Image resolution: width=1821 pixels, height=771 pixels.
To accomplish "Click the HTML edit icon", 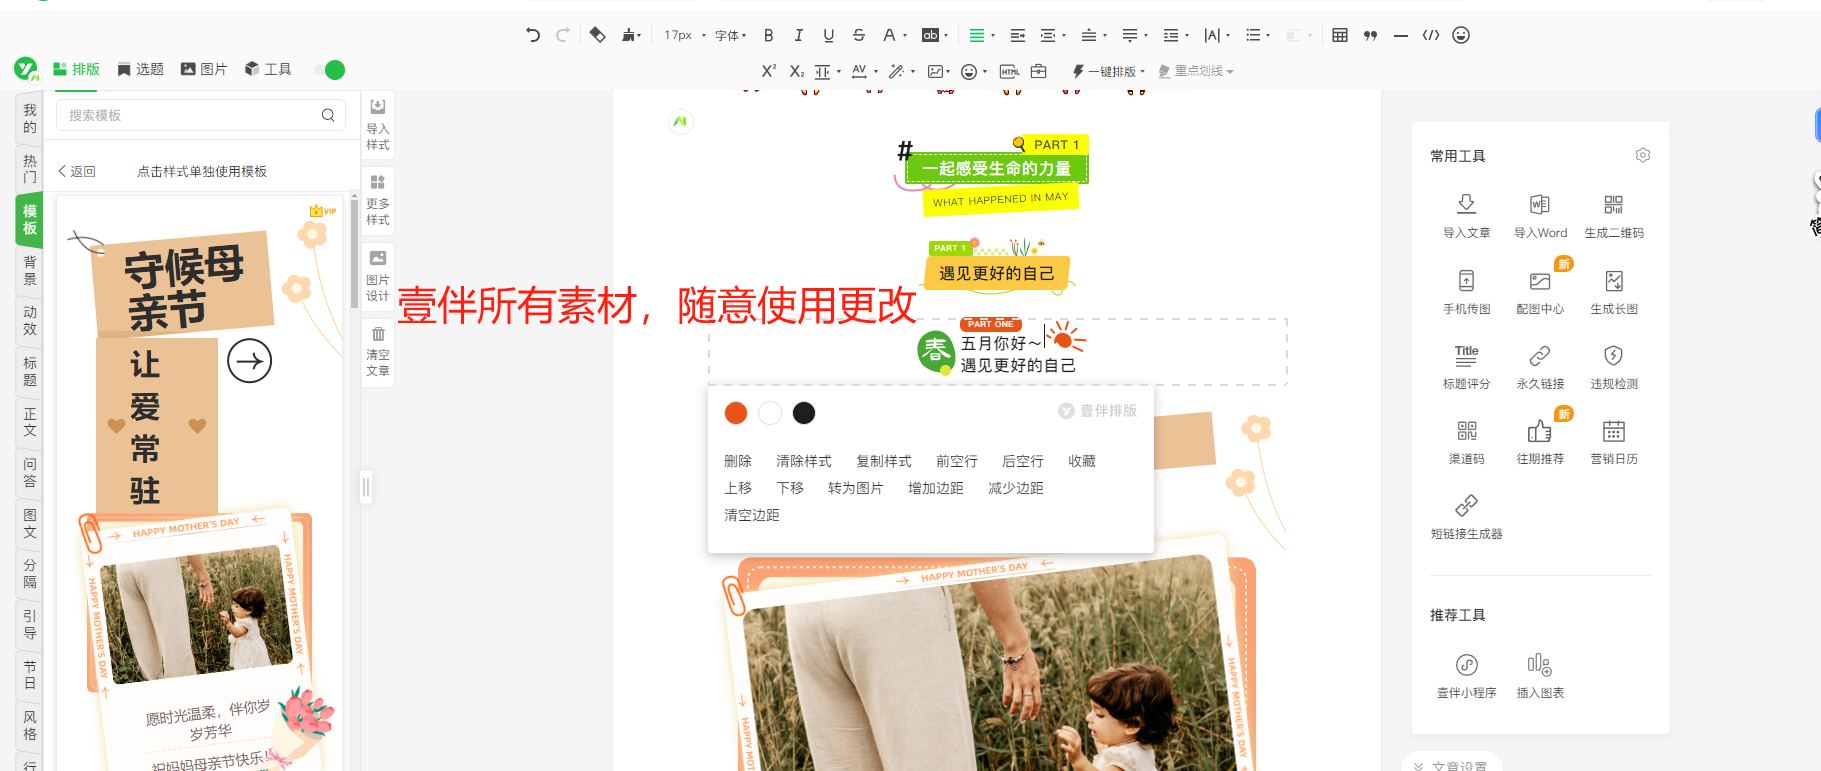I will pyautogui.click(x=1010, y=71).
